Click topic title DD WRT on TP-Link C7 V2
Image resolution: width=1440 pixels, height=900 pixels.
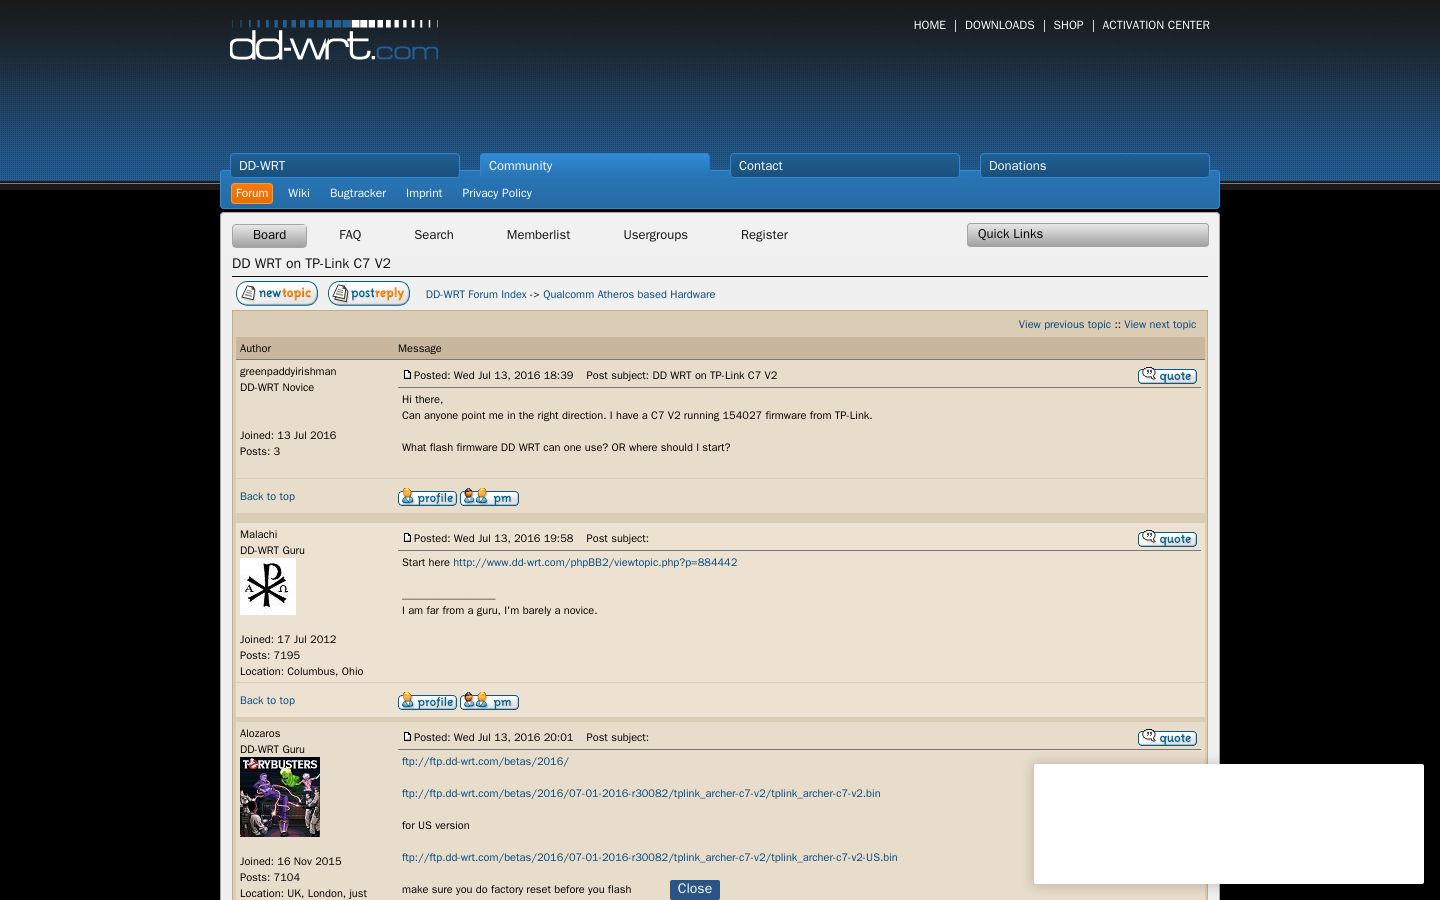click(x=311, y=263)
